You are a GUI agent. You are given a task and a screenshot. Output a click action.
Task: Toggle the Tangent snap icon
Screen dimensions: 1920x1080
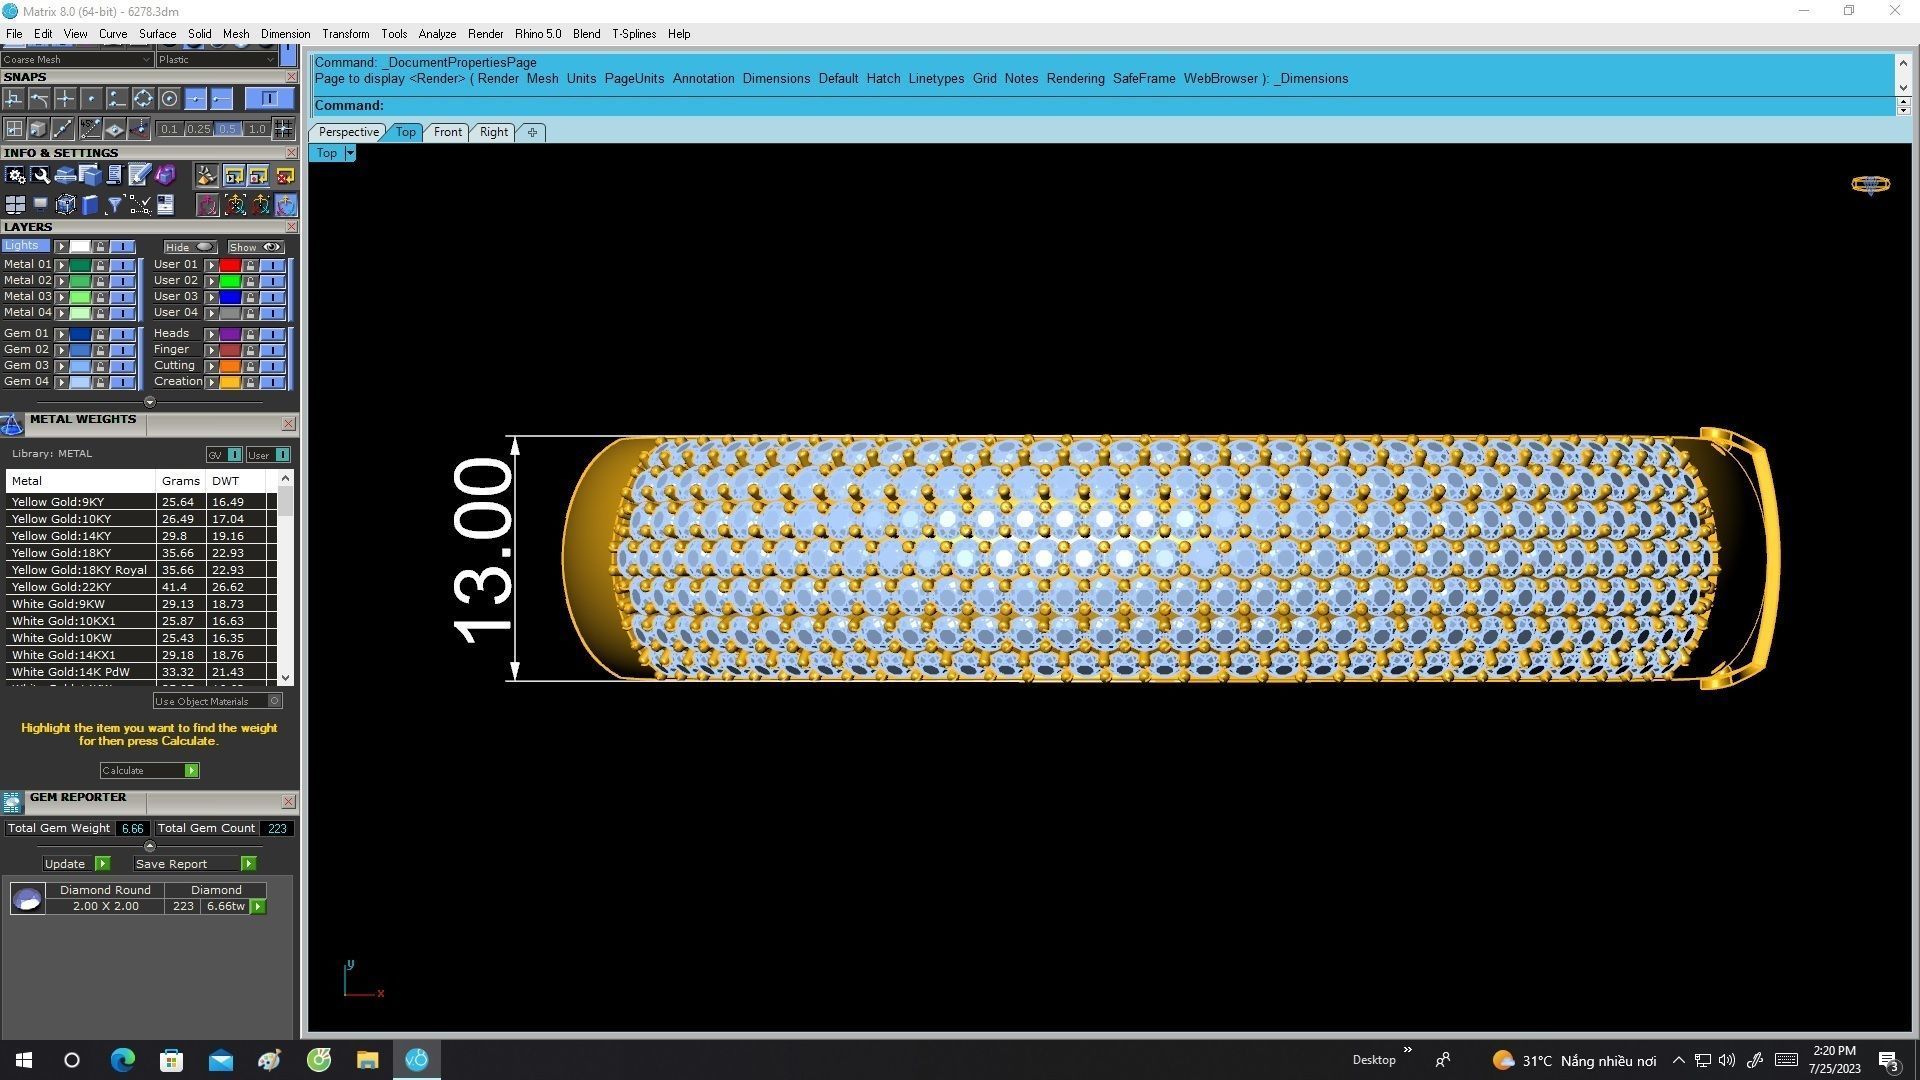[x=39, y=99]
